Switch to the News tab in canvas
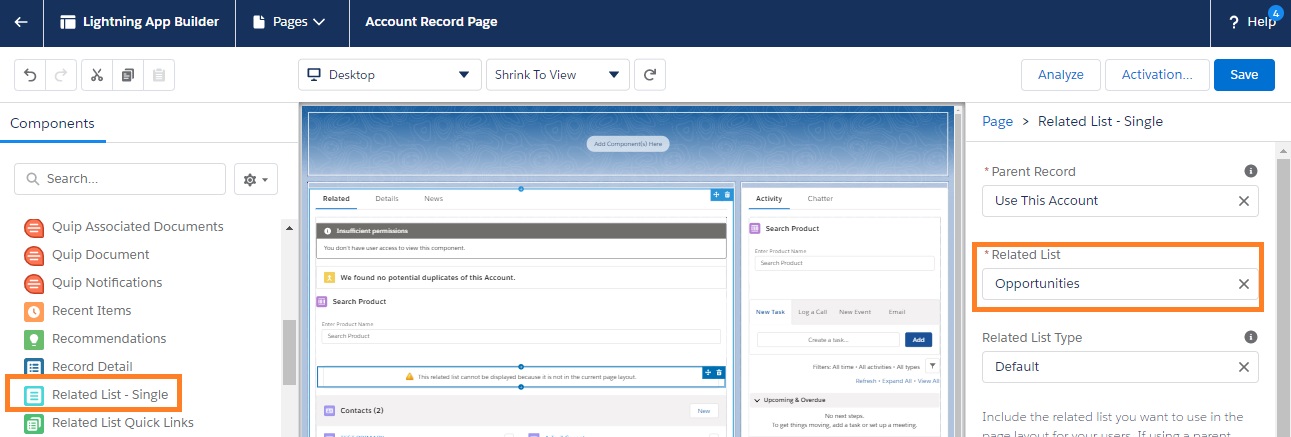The width and height of the screenshot is (1291, 437). click(x=433, y=199)
